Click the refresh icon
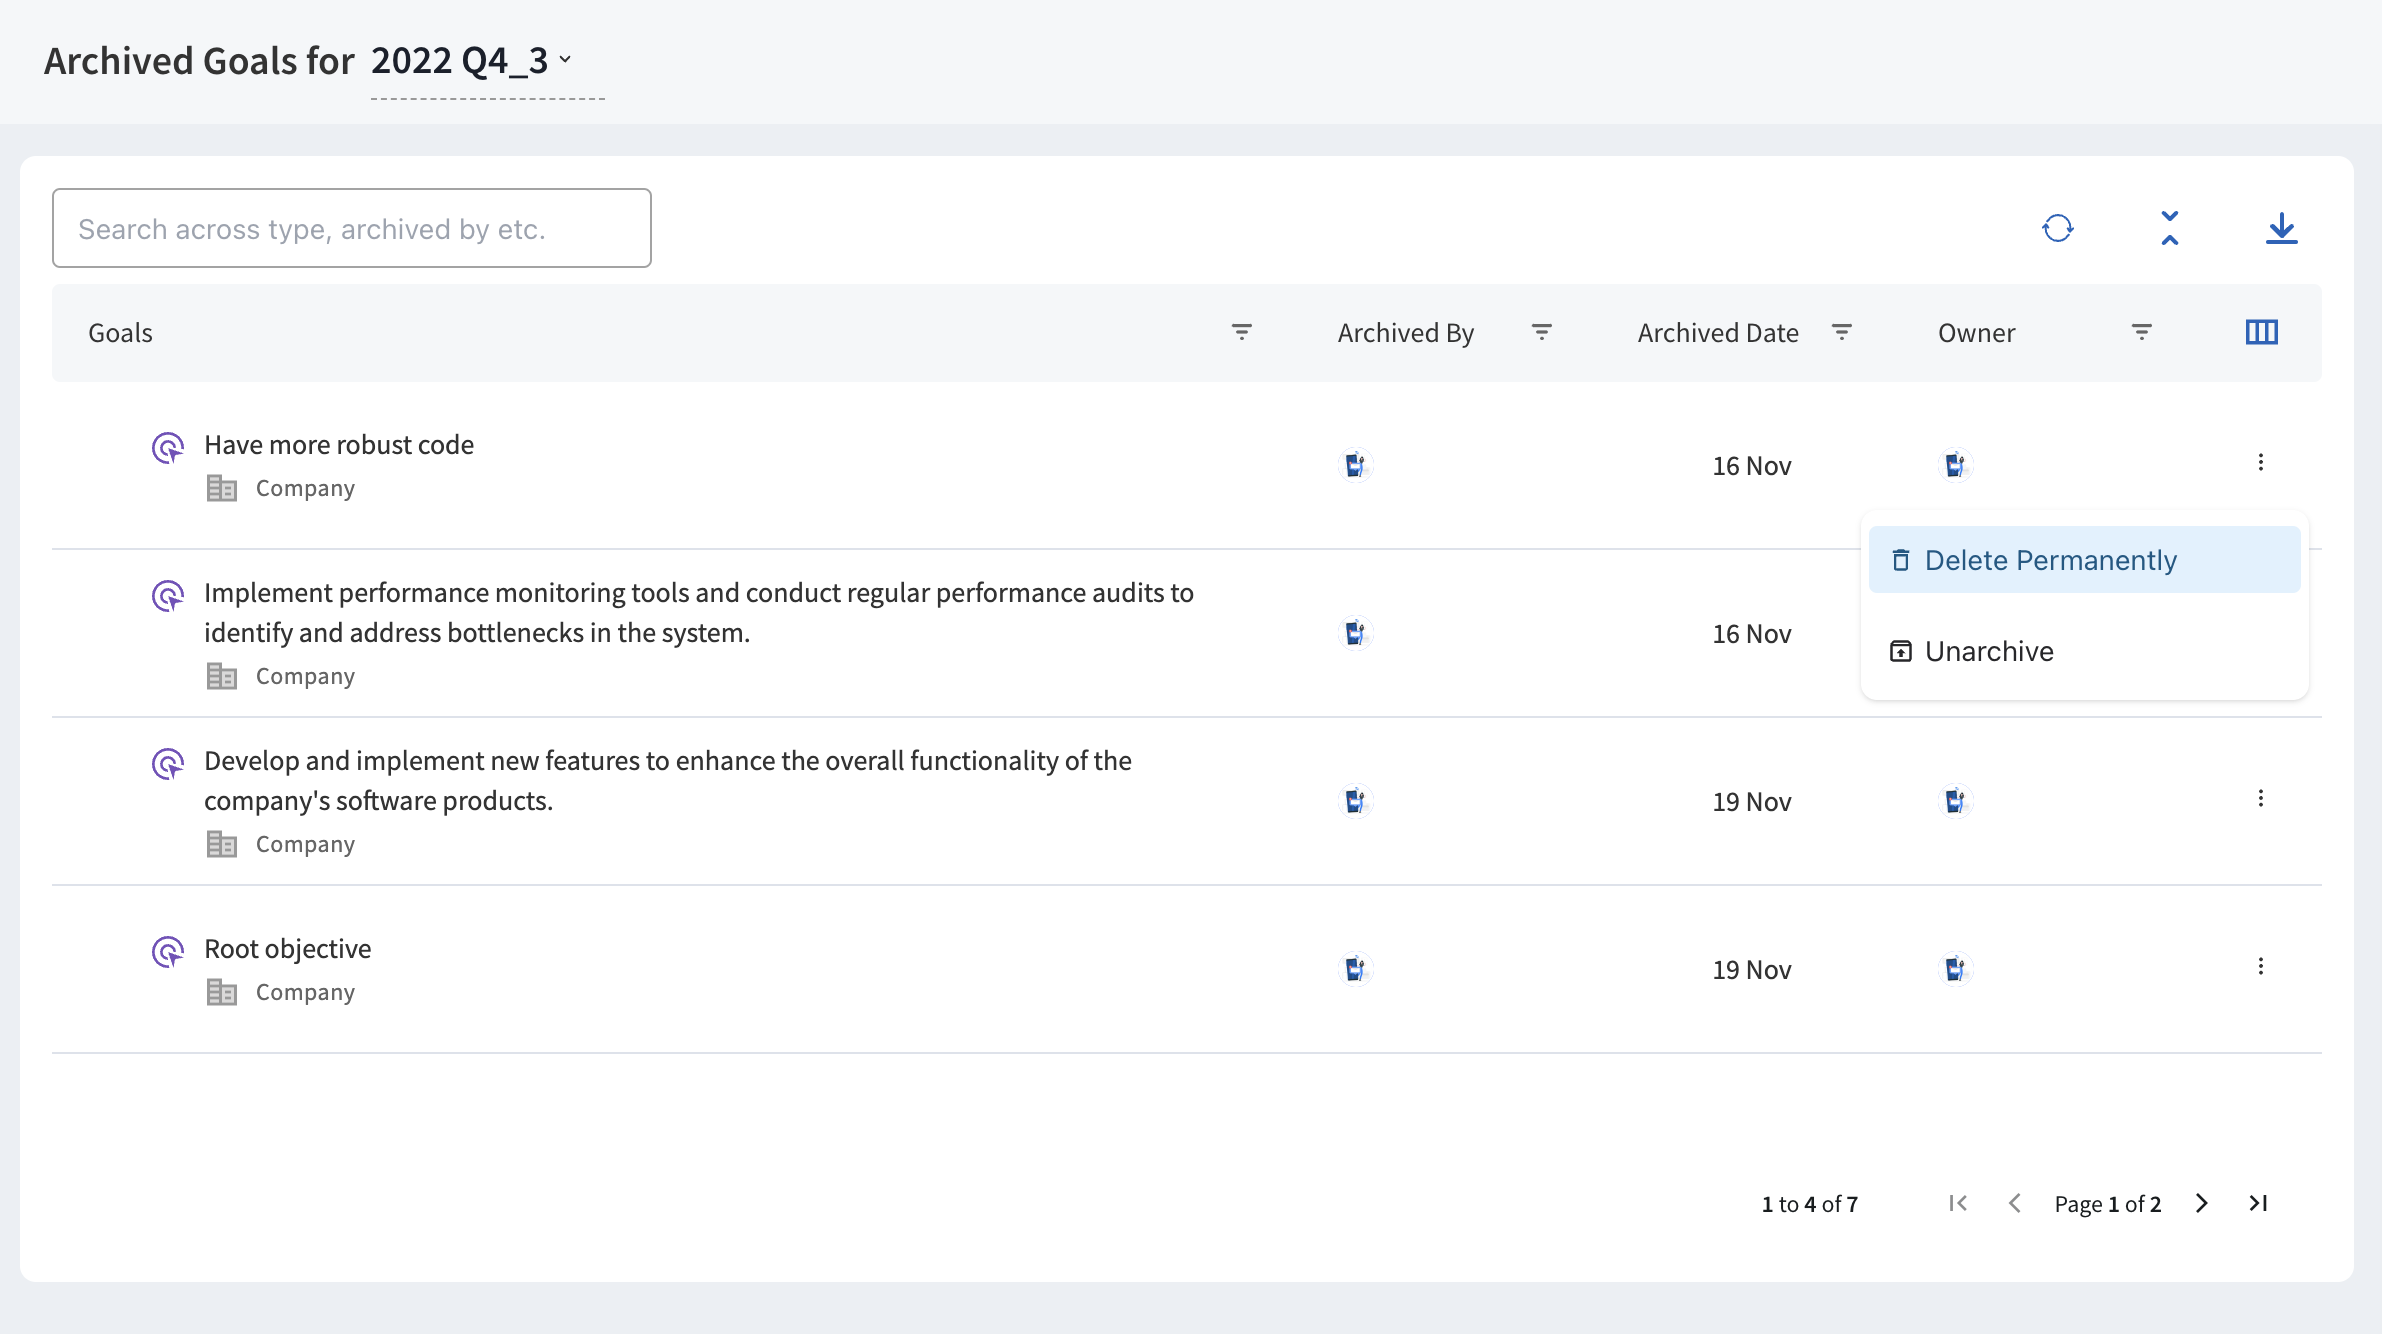This screenshot has height=1334, width=2382. point(2057,228)
